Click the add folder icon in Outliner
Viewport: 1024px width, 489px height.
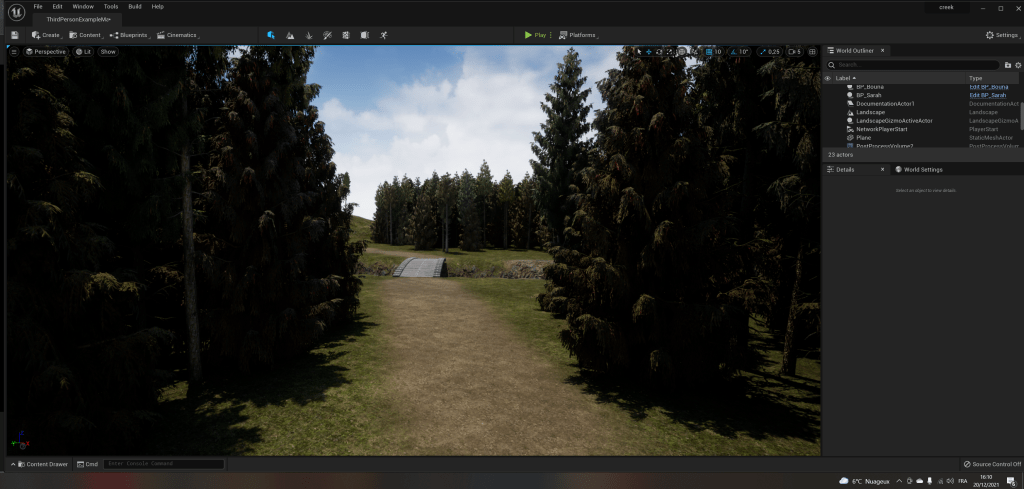pyautogui.click(x=1007, y=64)
